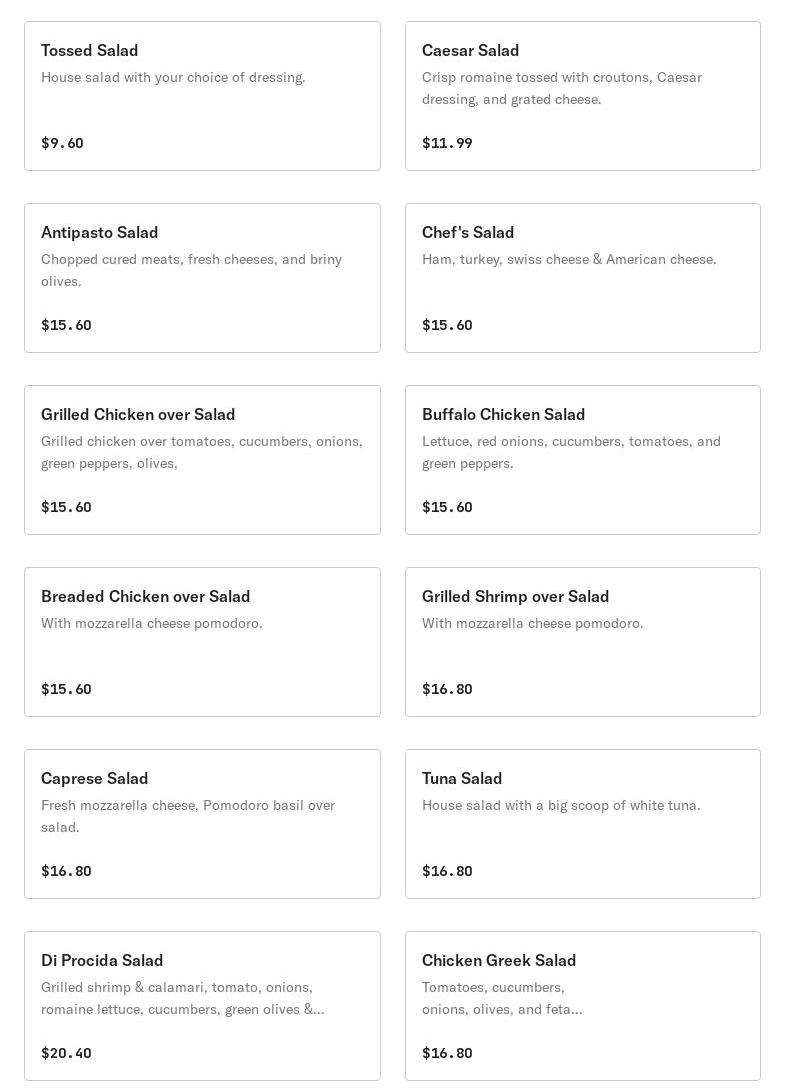The image size is (785, 1091).
Task: Click the Di Procida Salad truncated description
Action: click(x=182, y=998)
